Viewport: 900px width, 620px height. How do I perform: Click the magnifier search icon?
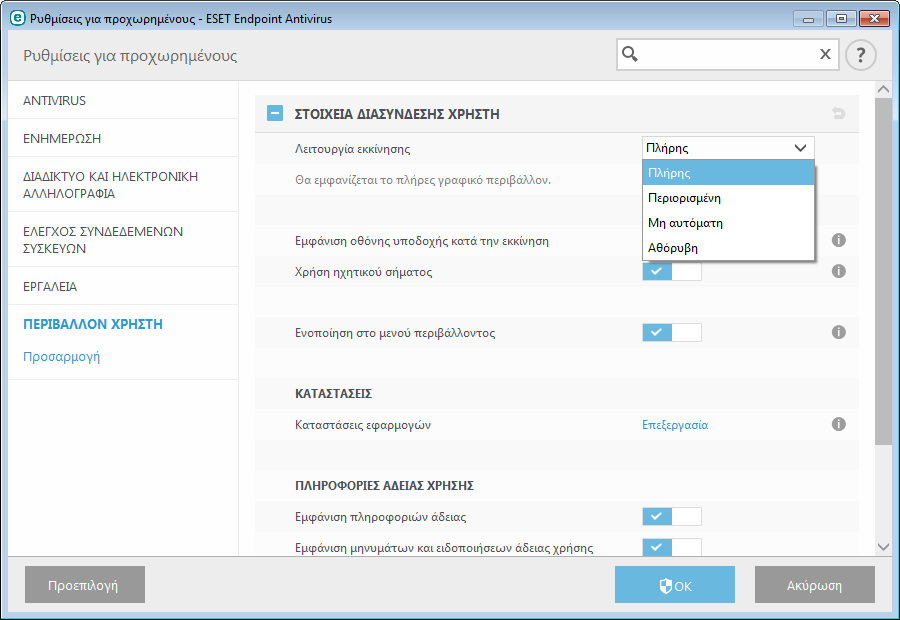(630, 54)
